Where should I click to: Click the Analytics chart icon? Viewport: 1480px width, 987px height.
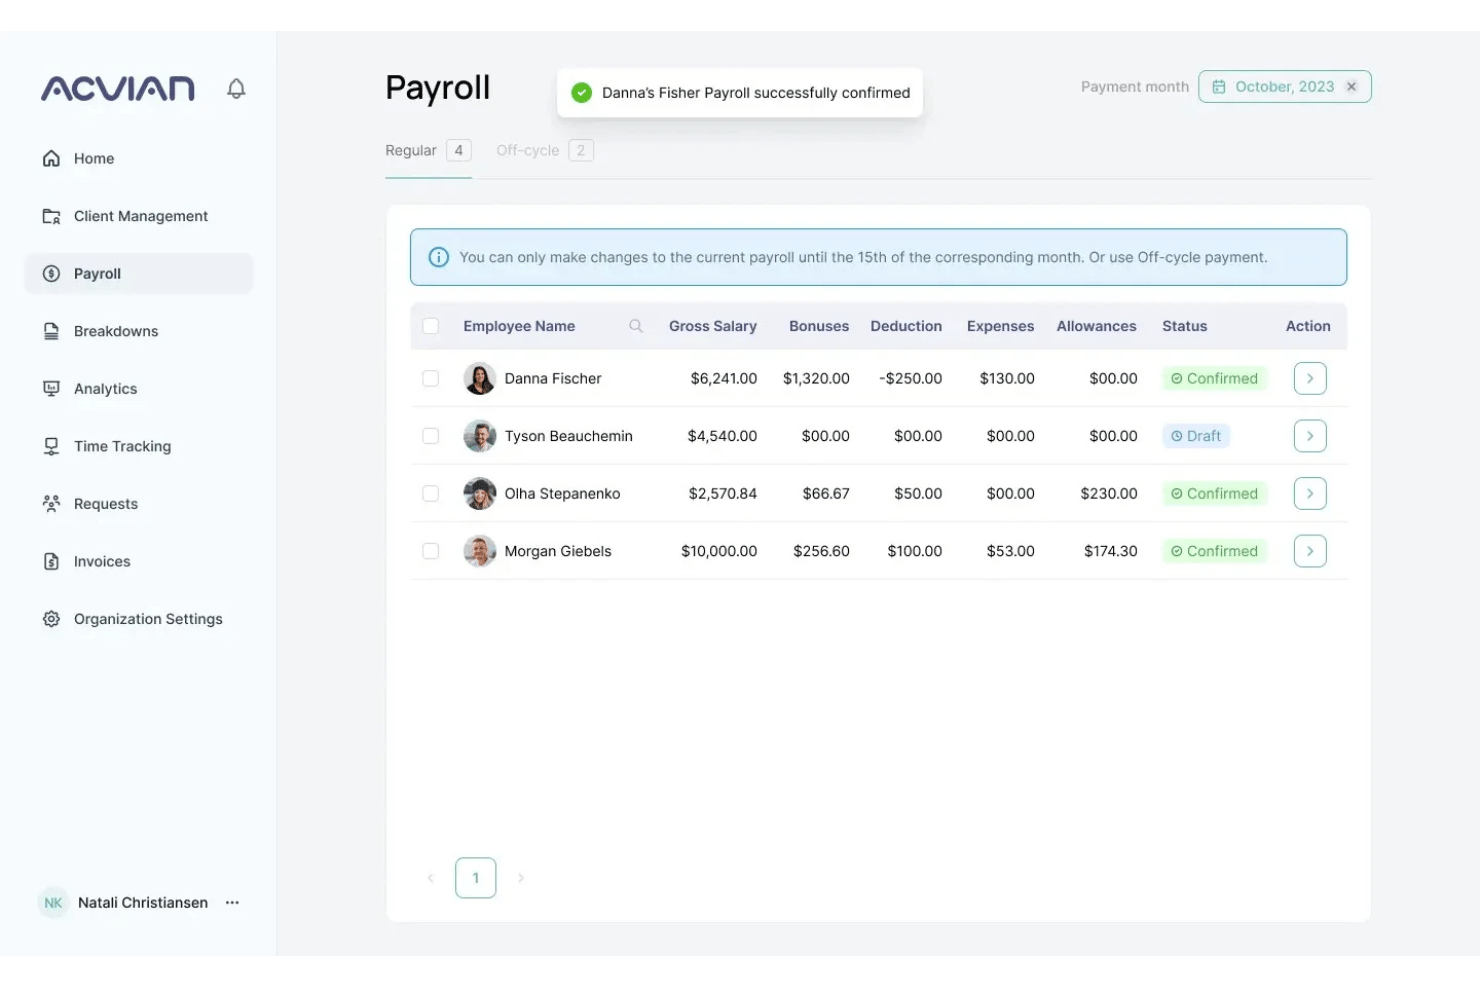51,389
